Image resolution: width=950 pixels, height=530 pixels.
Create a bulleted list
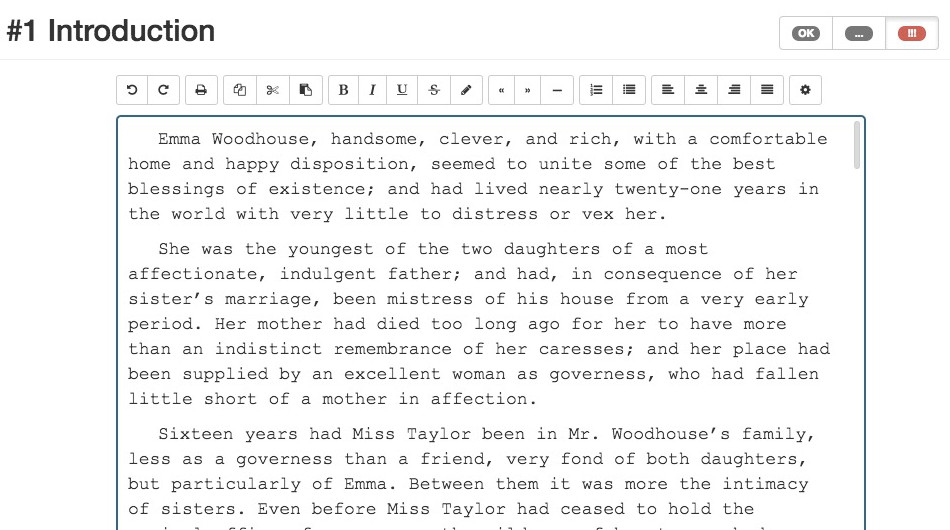pyautogui.click(x=629, y=90)
